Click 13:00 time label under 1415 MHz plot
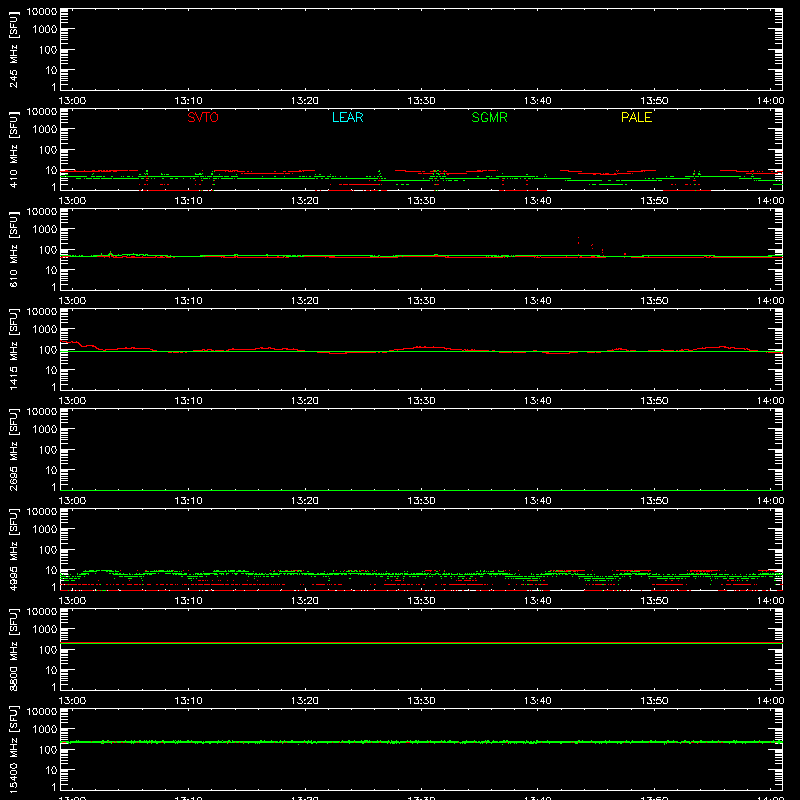800x800 pixels. (72, 401)
